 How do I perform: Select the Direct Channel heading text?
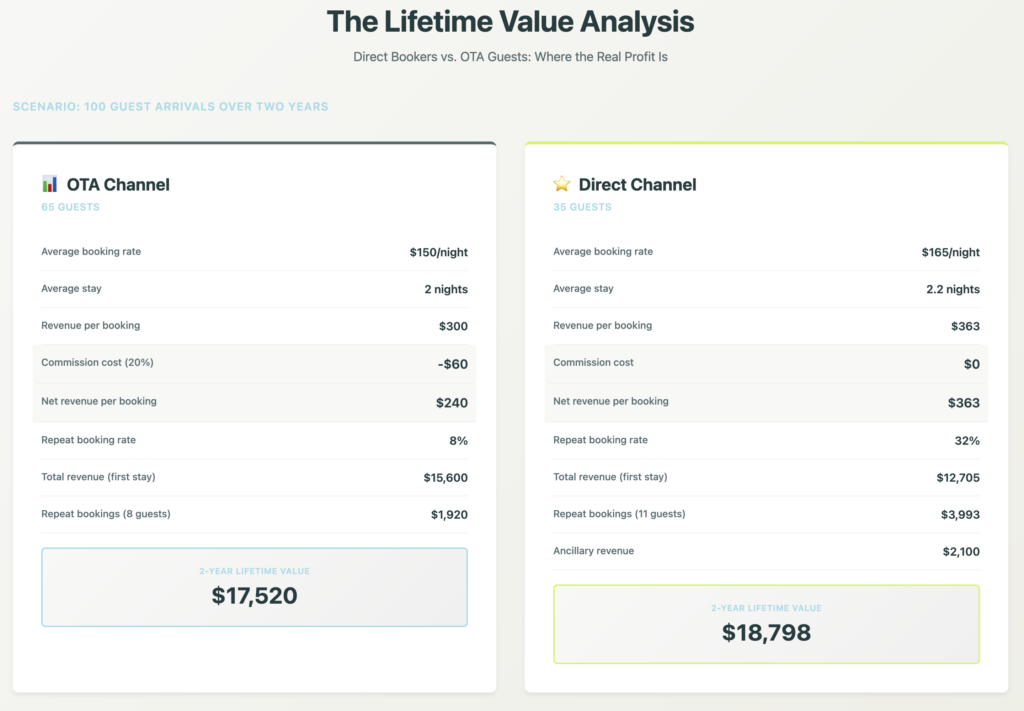[637, 184]
